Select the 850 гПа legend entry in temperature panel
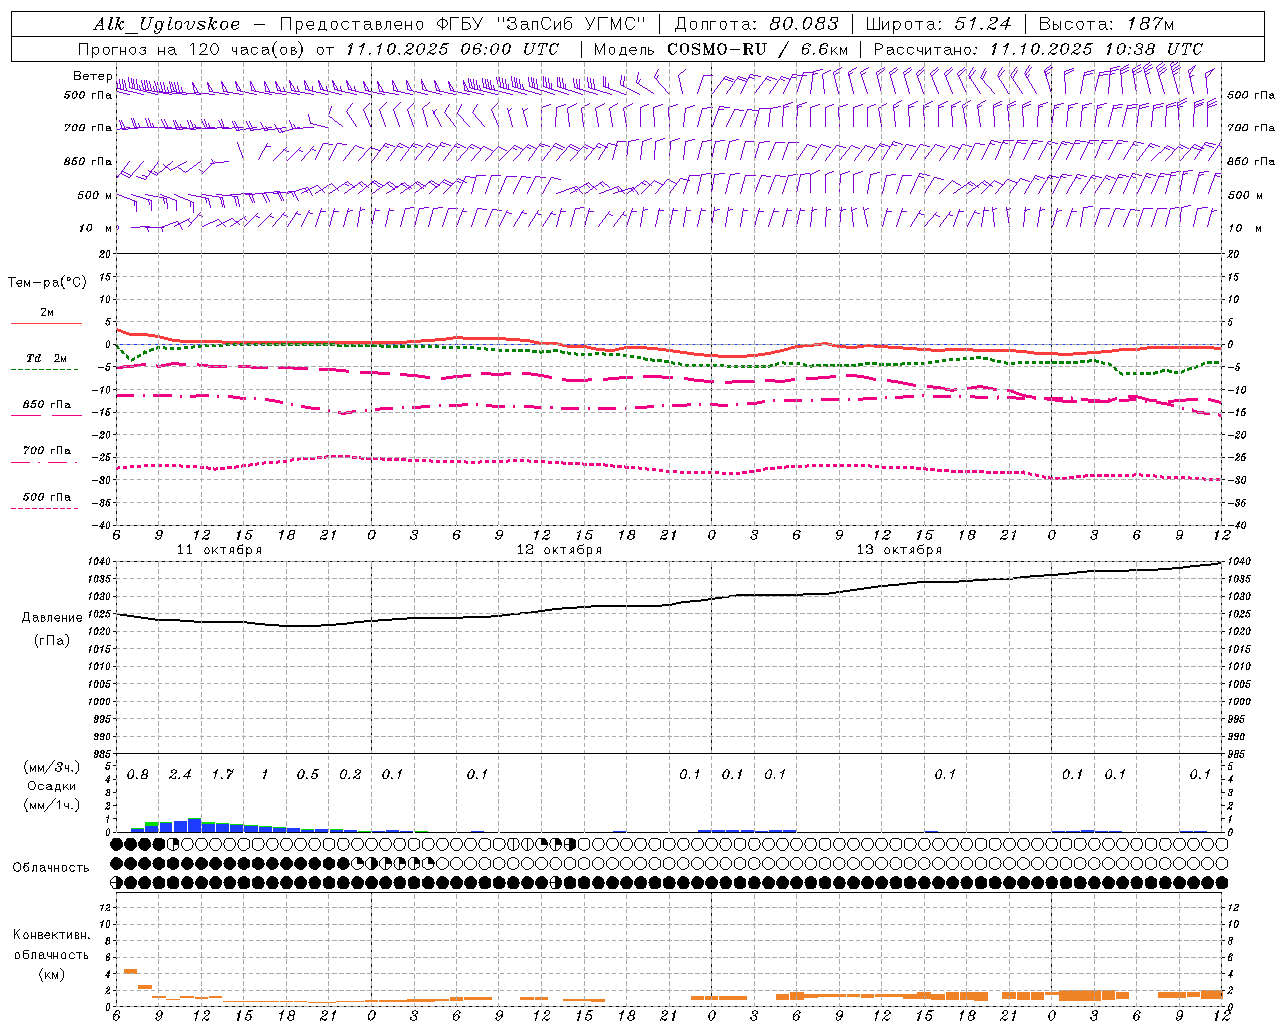 47,405
